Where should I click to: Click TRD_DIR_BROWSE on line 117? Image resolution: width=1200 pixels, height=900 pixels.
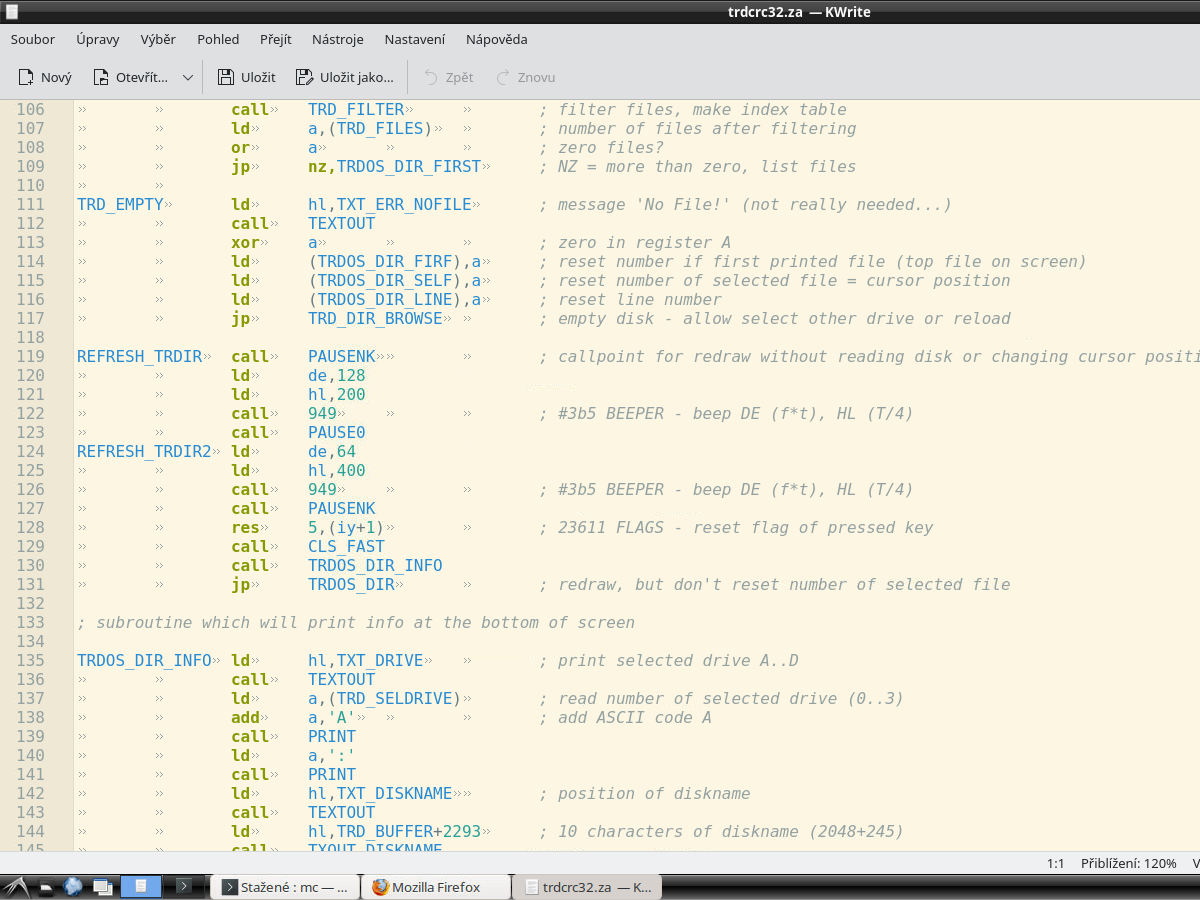(375, 319)
